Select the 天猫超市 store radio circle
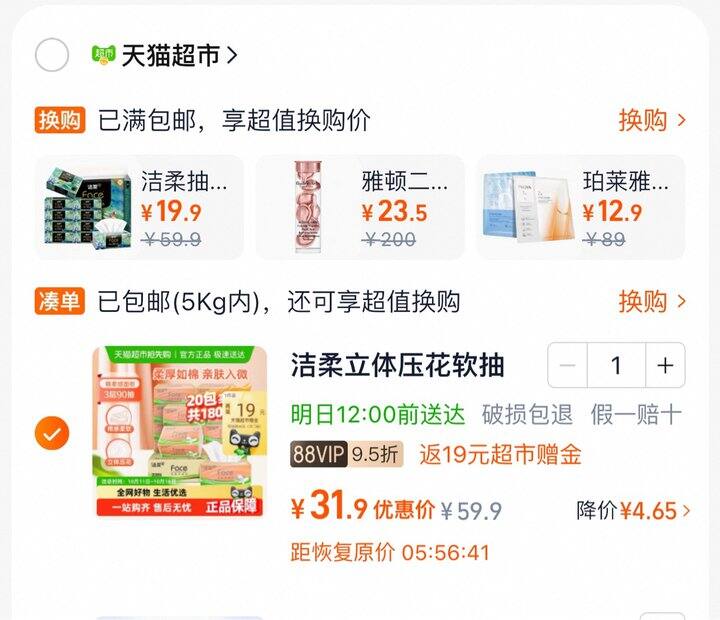720x620 pixels. [52, 55]
